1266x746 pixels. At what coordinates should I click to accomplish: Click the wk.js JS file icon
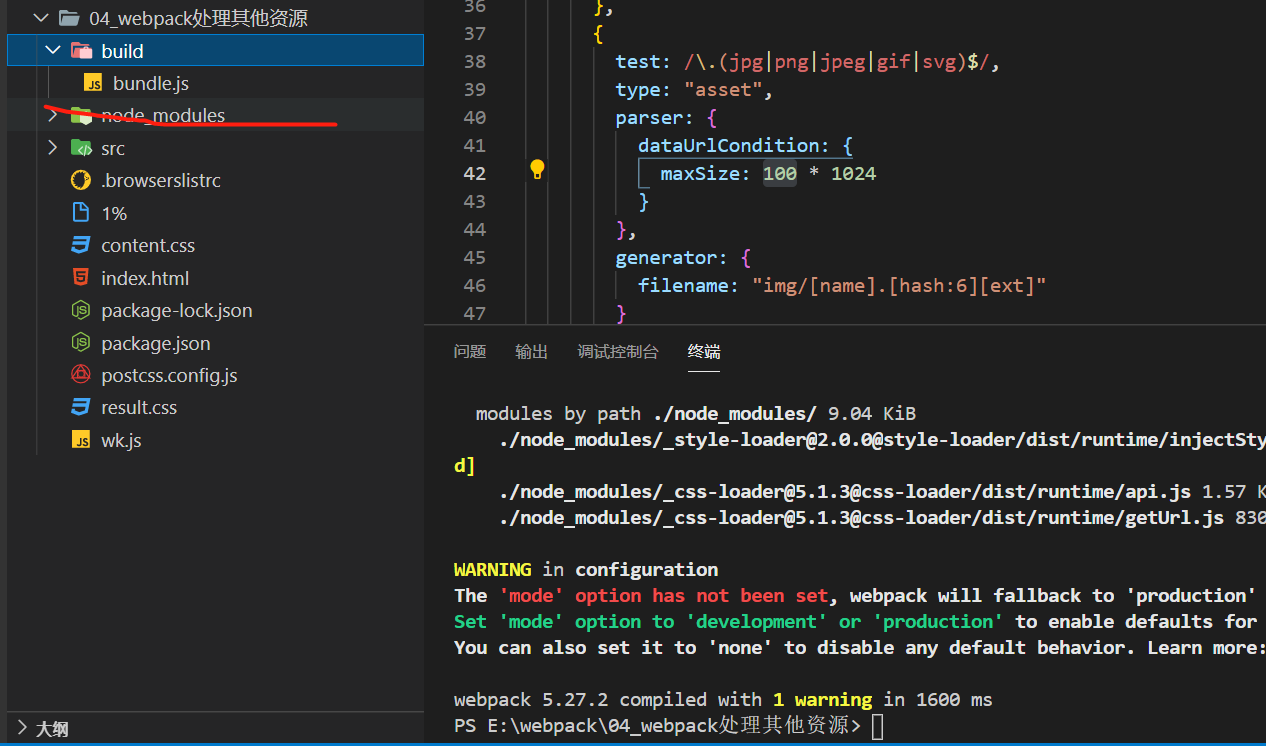coord(81,440)
